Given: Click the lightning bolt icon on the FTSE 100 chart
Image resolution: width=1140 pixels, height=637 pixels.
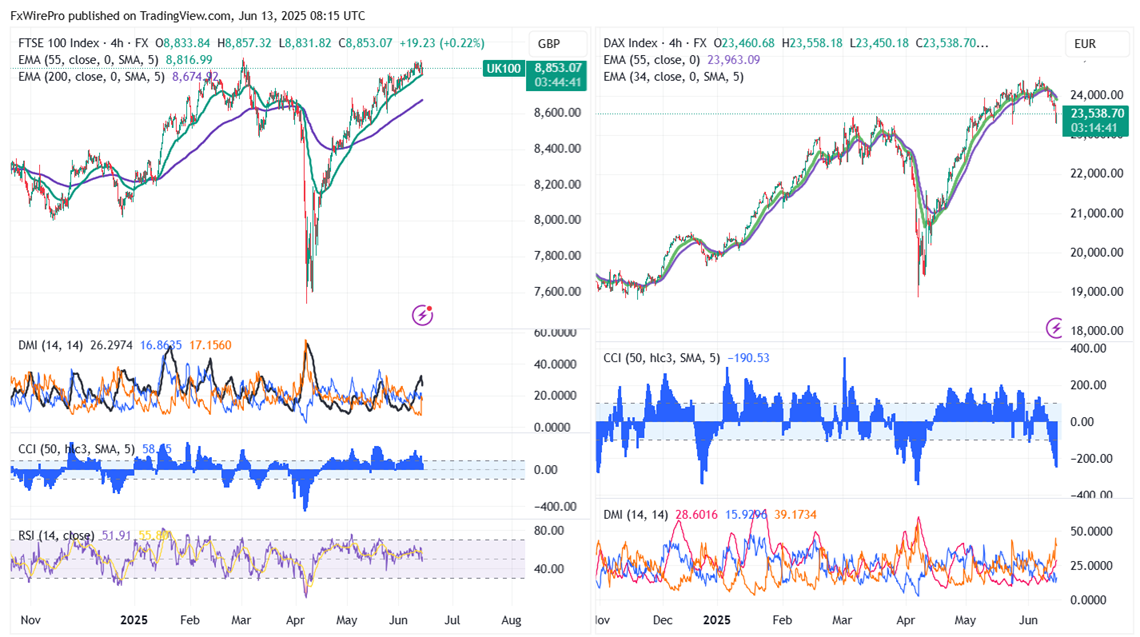Looking at the screenshot, I should pos(422,315).
